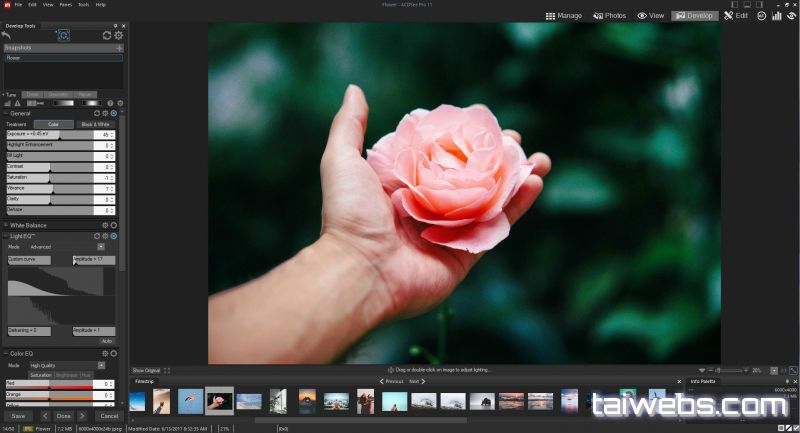Toggle White Balance group on or off
The width and height of the screenshot is (800, 433).
point(114,225)
